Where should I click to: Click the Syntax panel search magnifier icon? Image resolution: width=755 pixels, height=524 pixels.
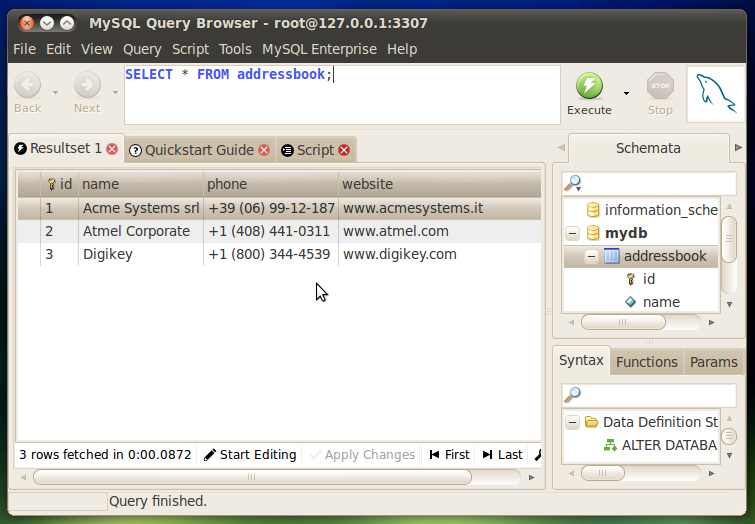point(573,395)
